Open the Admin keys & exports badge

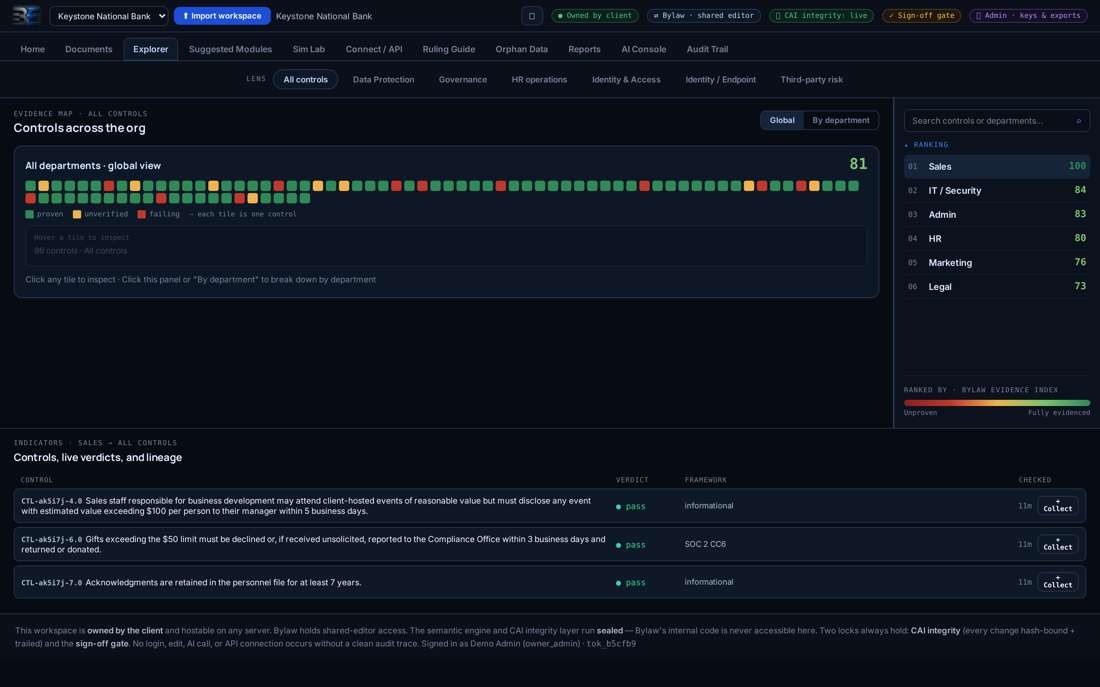[1028, 15]
